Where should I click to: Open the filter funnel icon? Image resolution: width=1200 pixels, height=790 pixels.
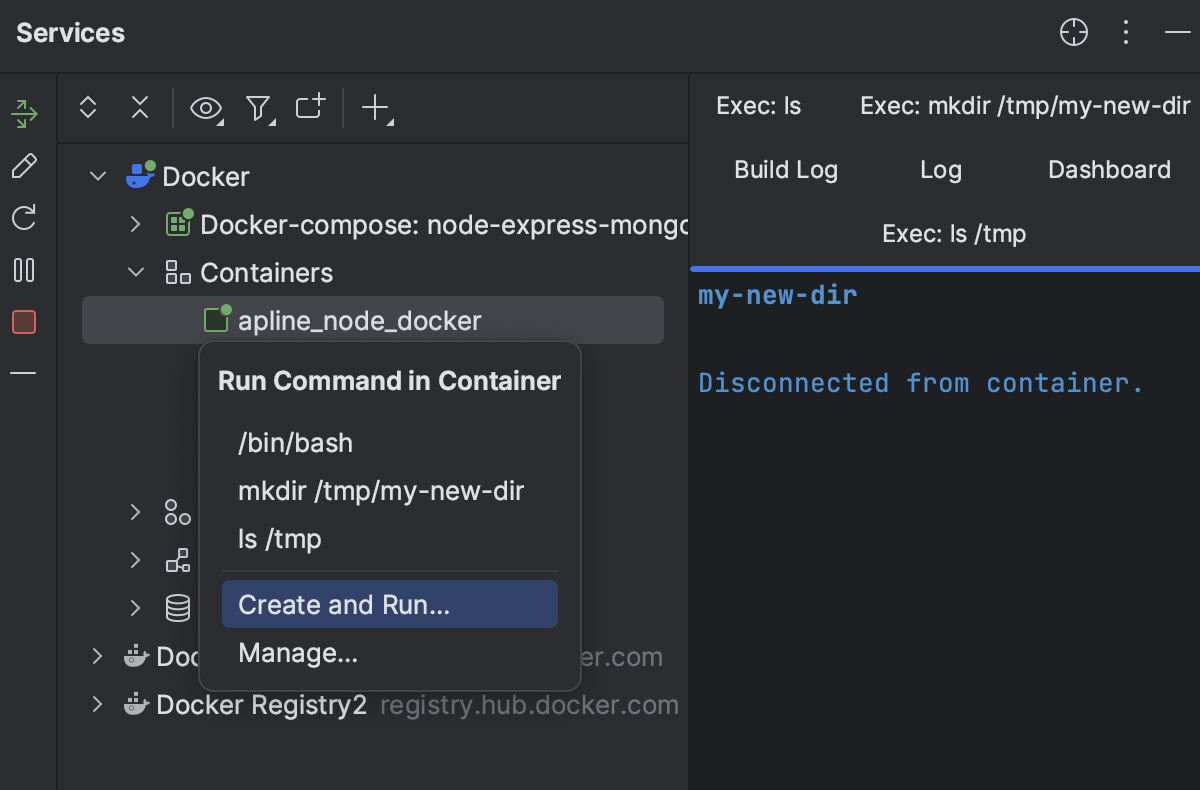(x=259, y=107)
